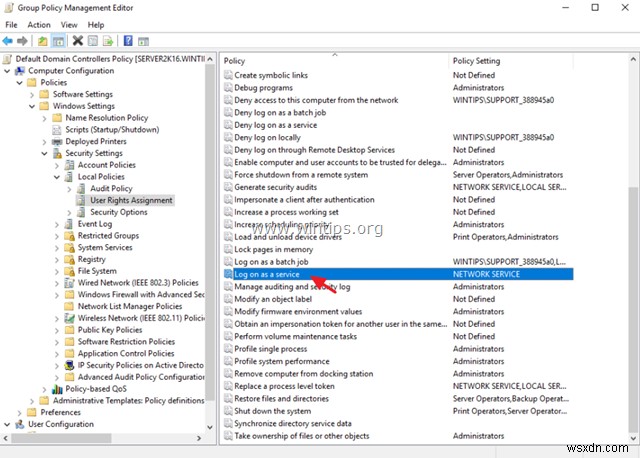640x458 pixels.
Task: Click the tree pane horizontal scrollbar thumb
Action: (x=61, y=438)
